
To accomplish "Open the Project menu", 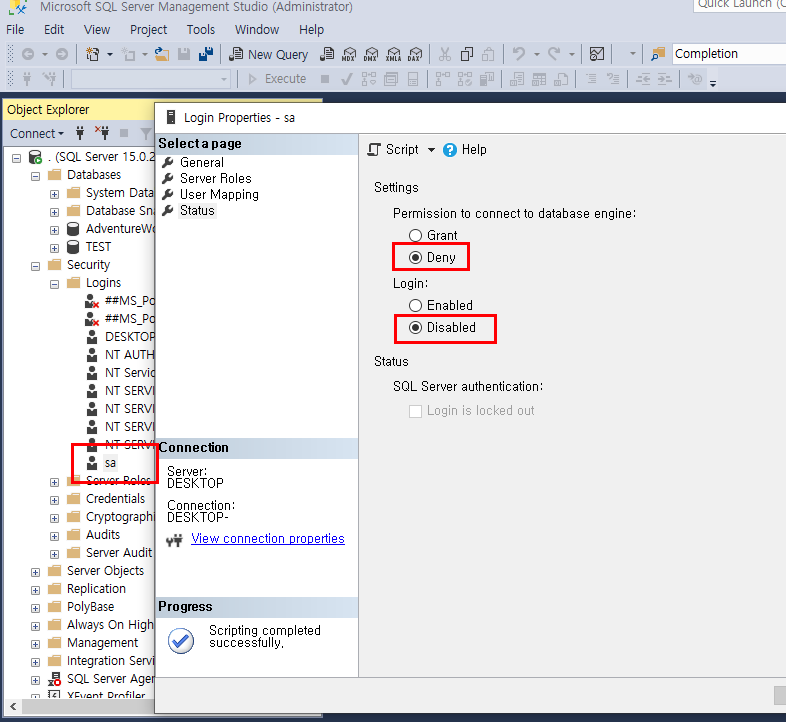I will tap(148, 30).
